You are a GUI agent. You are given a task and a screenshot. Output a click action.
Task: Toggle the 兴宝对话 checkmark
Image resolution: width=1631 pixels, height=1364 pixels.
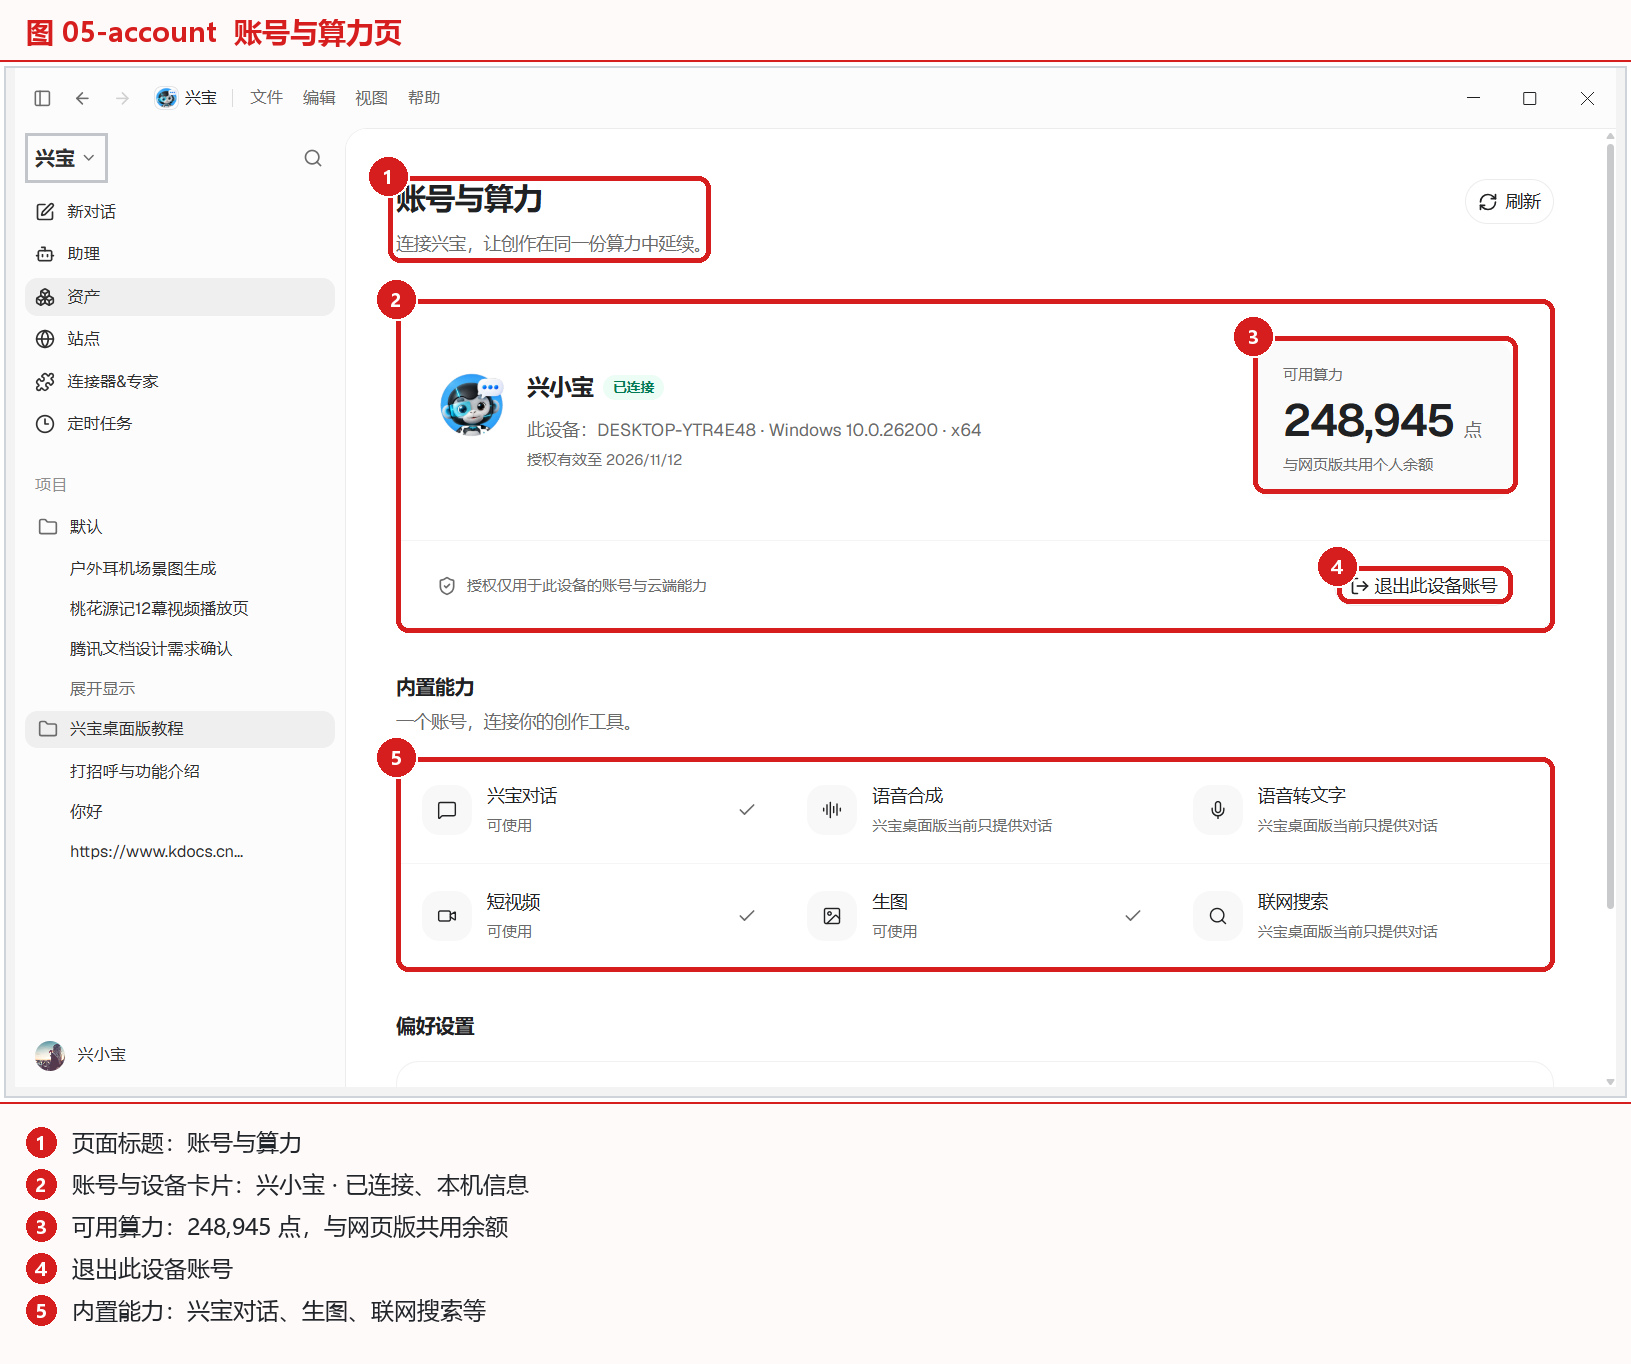[747, 810]
